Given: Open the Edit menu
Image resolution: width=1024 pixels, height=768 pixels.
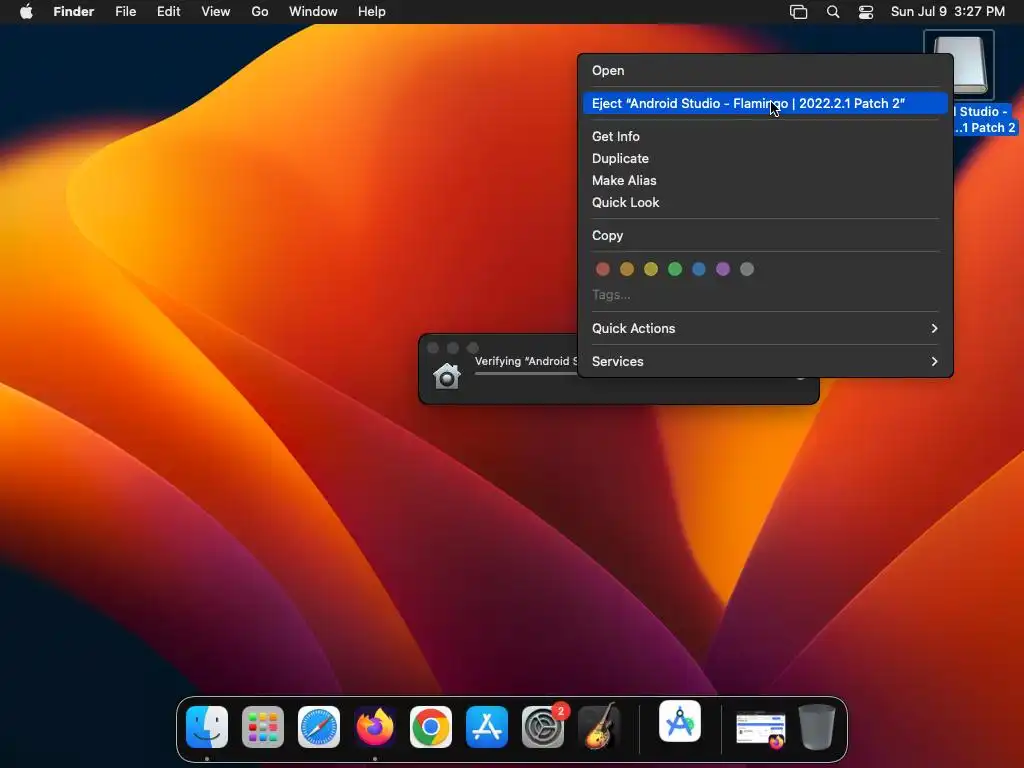Looking at the screenshot, I should (168, 12).
